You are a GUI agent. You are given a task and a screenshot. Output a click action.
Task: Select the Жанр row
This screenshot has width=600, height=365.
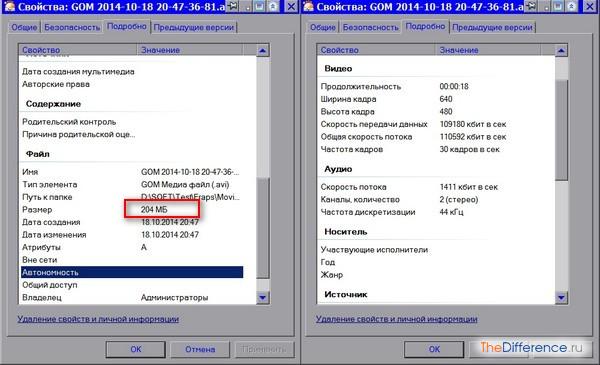430,275
